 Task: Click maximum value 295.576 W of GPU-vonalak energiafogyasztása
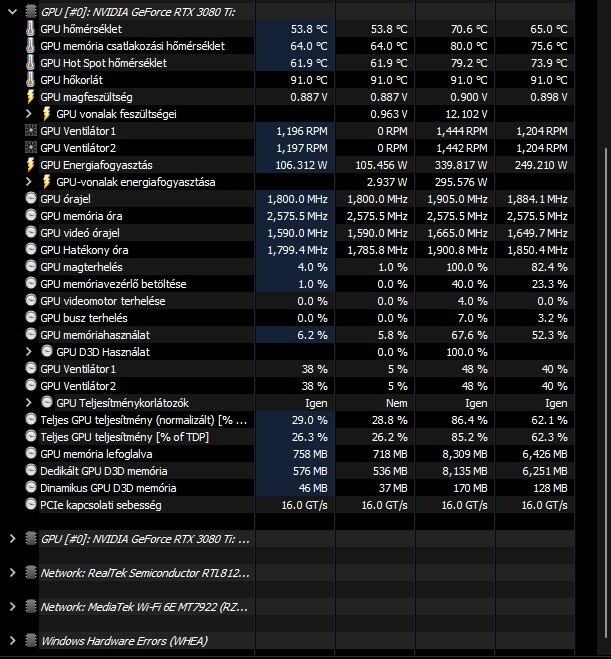[x=461, y=182]
